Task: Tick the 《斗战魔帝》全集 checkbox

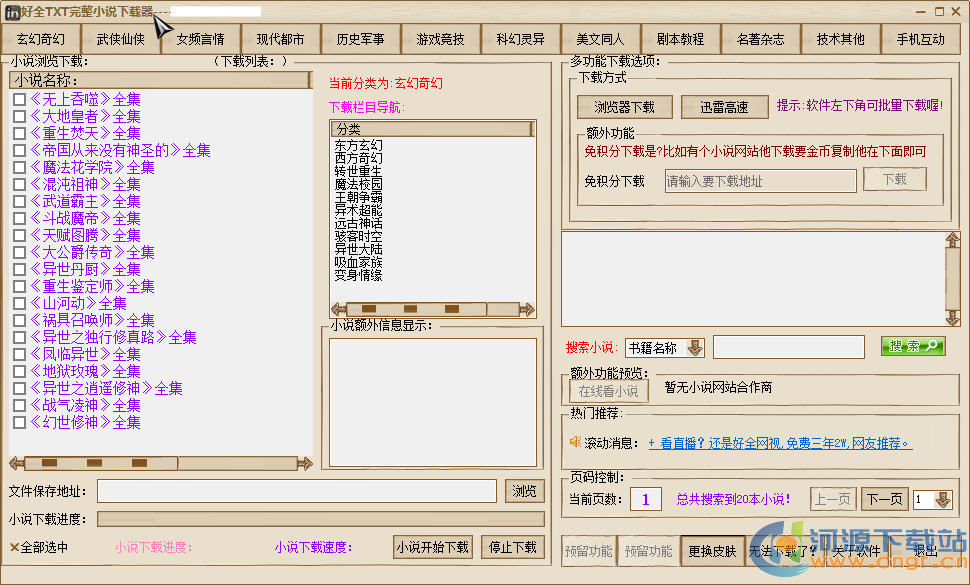Action: (19, 219)
